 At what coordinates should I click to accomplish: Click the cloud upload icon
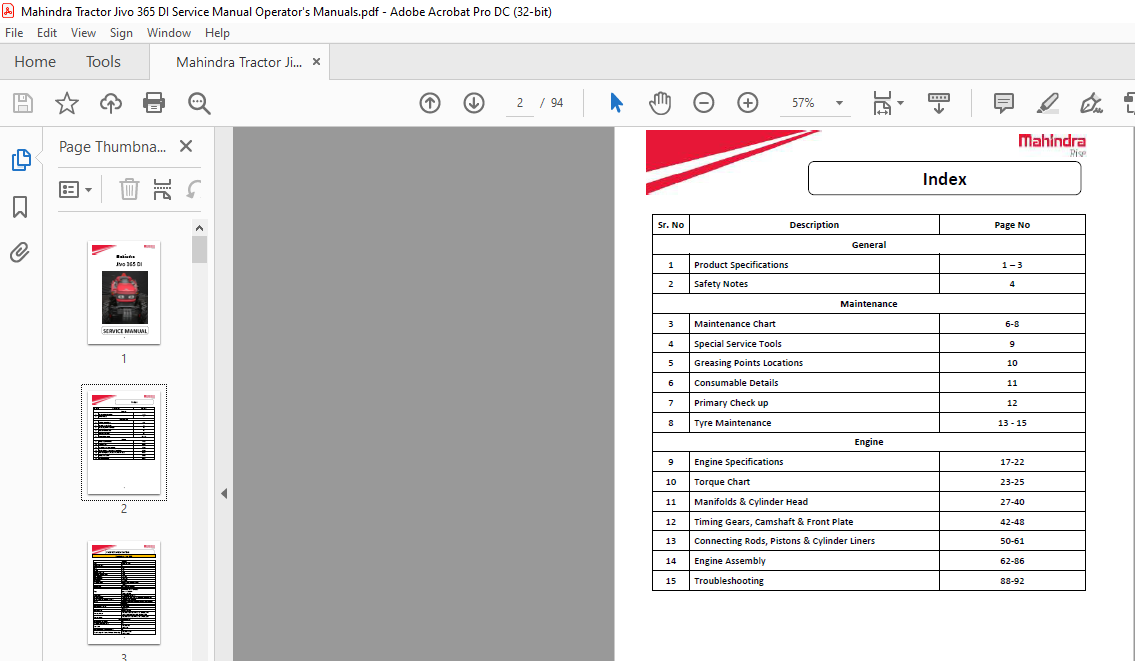[111, 103]
